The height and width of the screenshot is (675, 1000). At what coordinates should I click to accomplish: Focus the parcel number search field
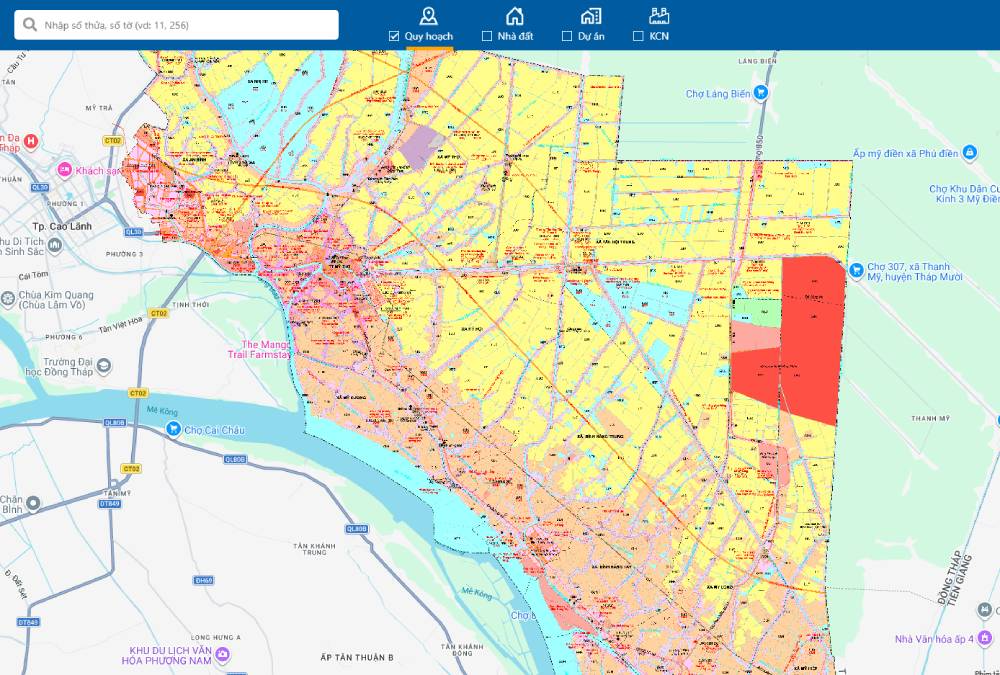pyautogui.click(x=185, y=25)
